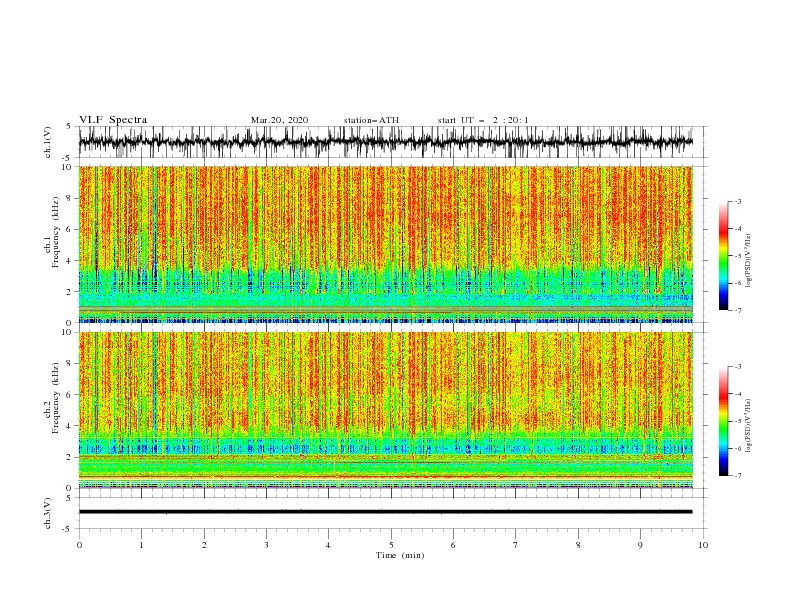Image resolution: width=792 pixels, height=612 pixels.
Task: Click the upper colorbar 'log(PSD)(V²/Hz)' label
Action: click(x=748, y=261)
